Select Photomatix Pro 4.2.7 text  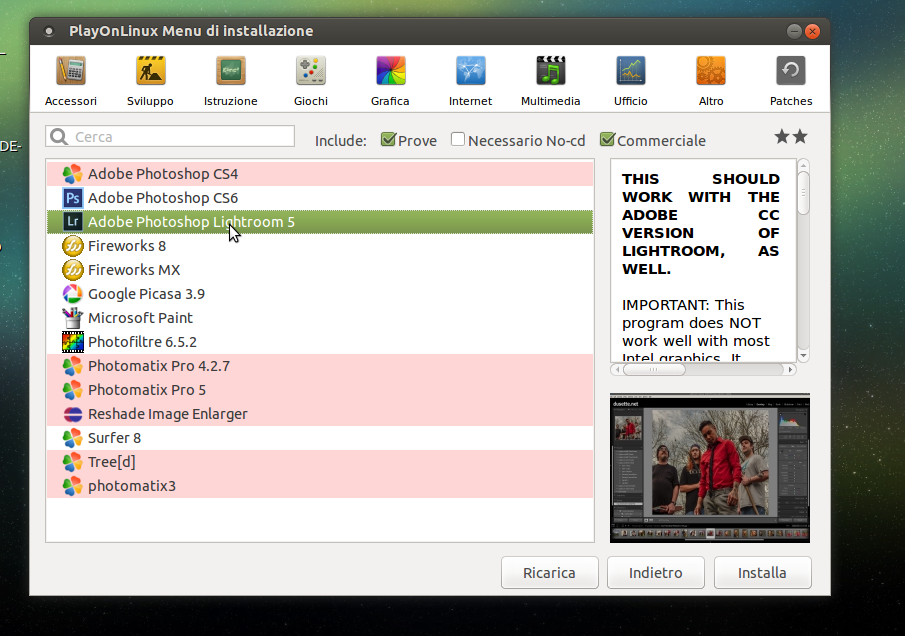click(x=159, y=366)
